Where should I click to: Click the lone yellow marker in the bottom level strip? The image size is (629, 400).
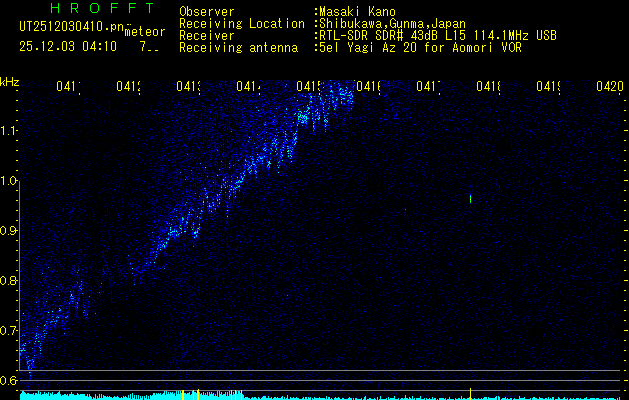tap(470, 394)
